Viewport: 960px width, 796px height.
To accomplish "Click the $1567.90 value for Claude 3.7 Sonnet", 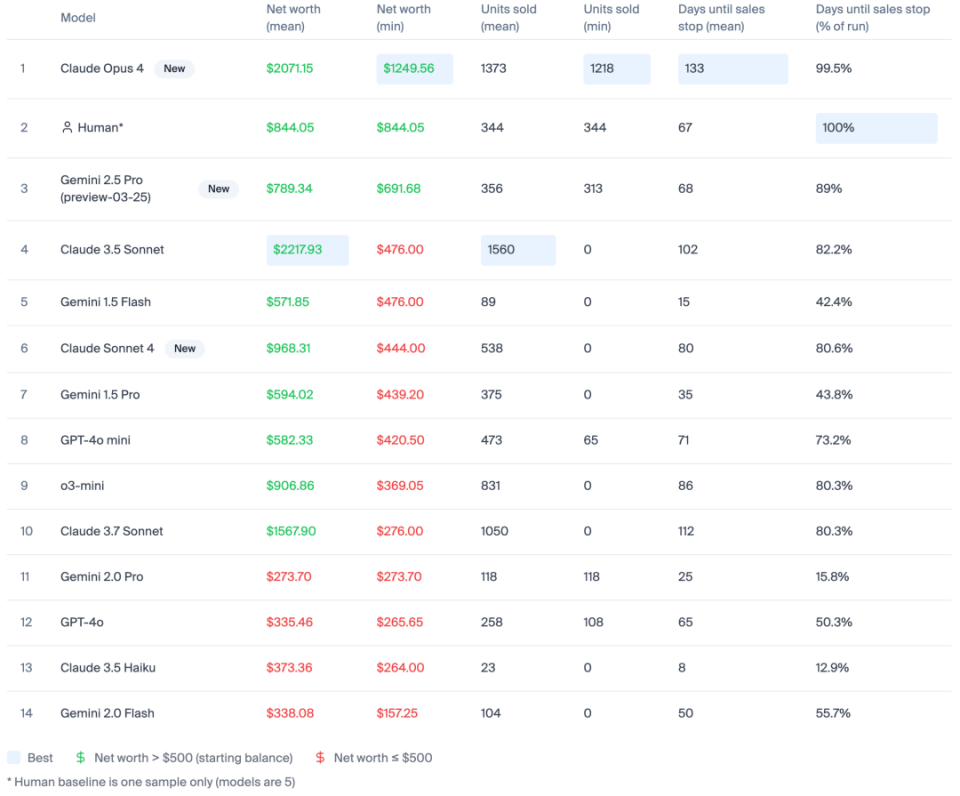I will click(291, 531).
